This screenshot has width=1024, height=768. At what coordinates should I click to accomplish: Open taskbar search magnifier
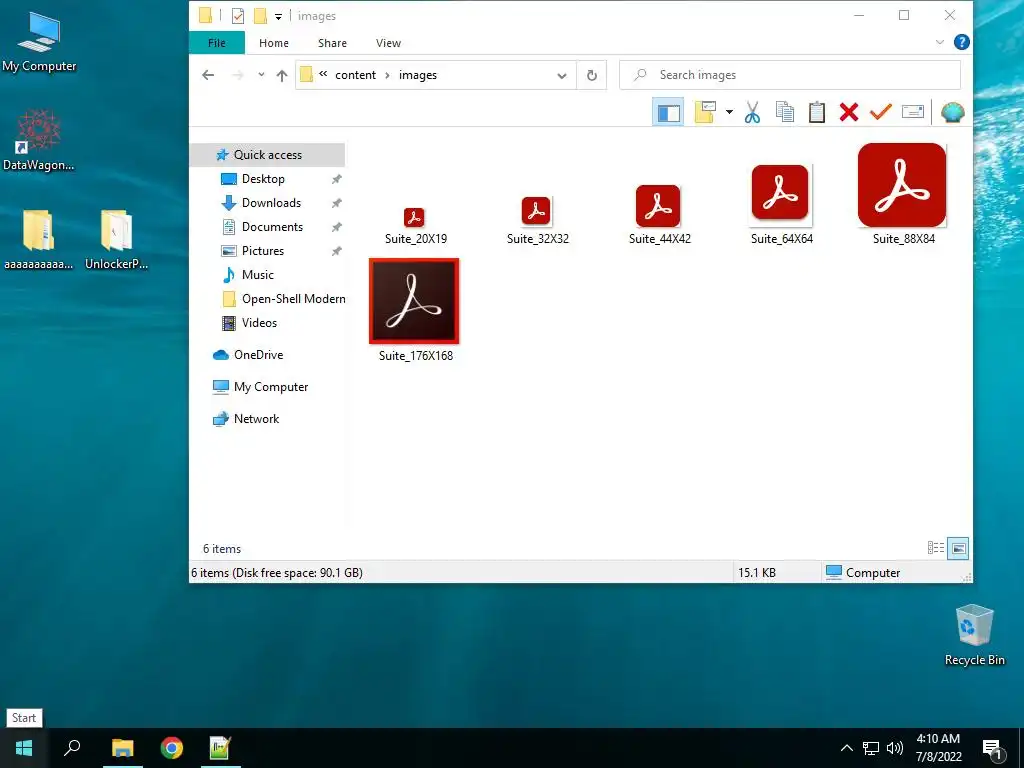(72, 748)
